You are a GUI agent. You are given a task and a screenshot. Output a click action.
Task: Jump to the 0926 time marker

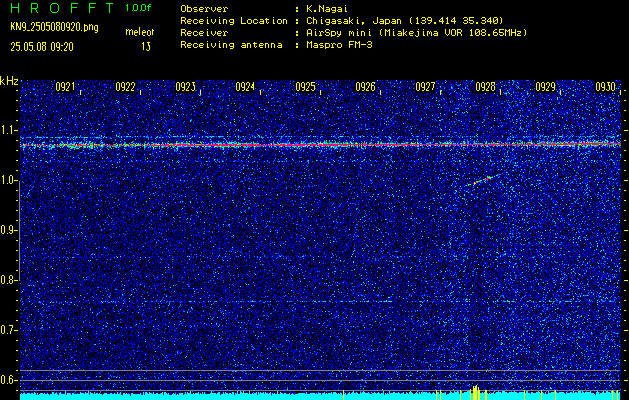pos(365,87)
